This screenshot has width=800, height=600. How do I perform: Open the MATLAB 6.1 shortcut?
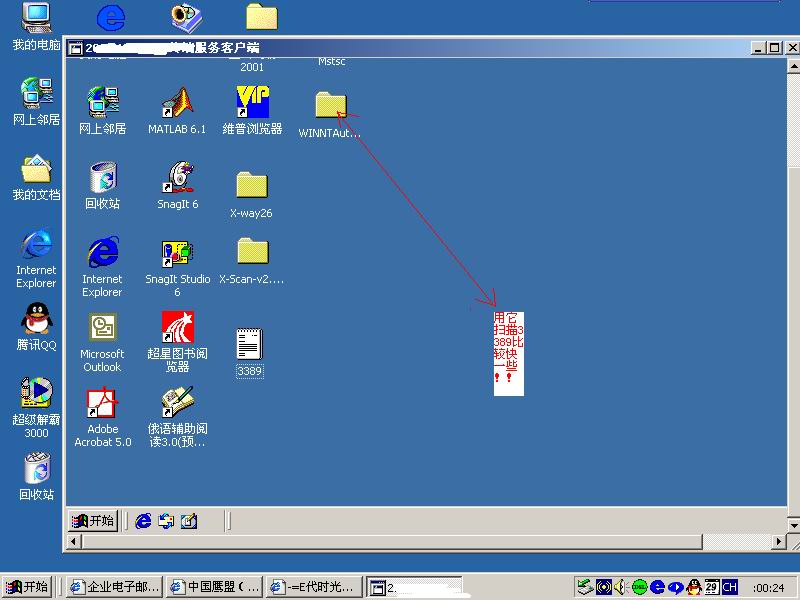pos(177,103)
